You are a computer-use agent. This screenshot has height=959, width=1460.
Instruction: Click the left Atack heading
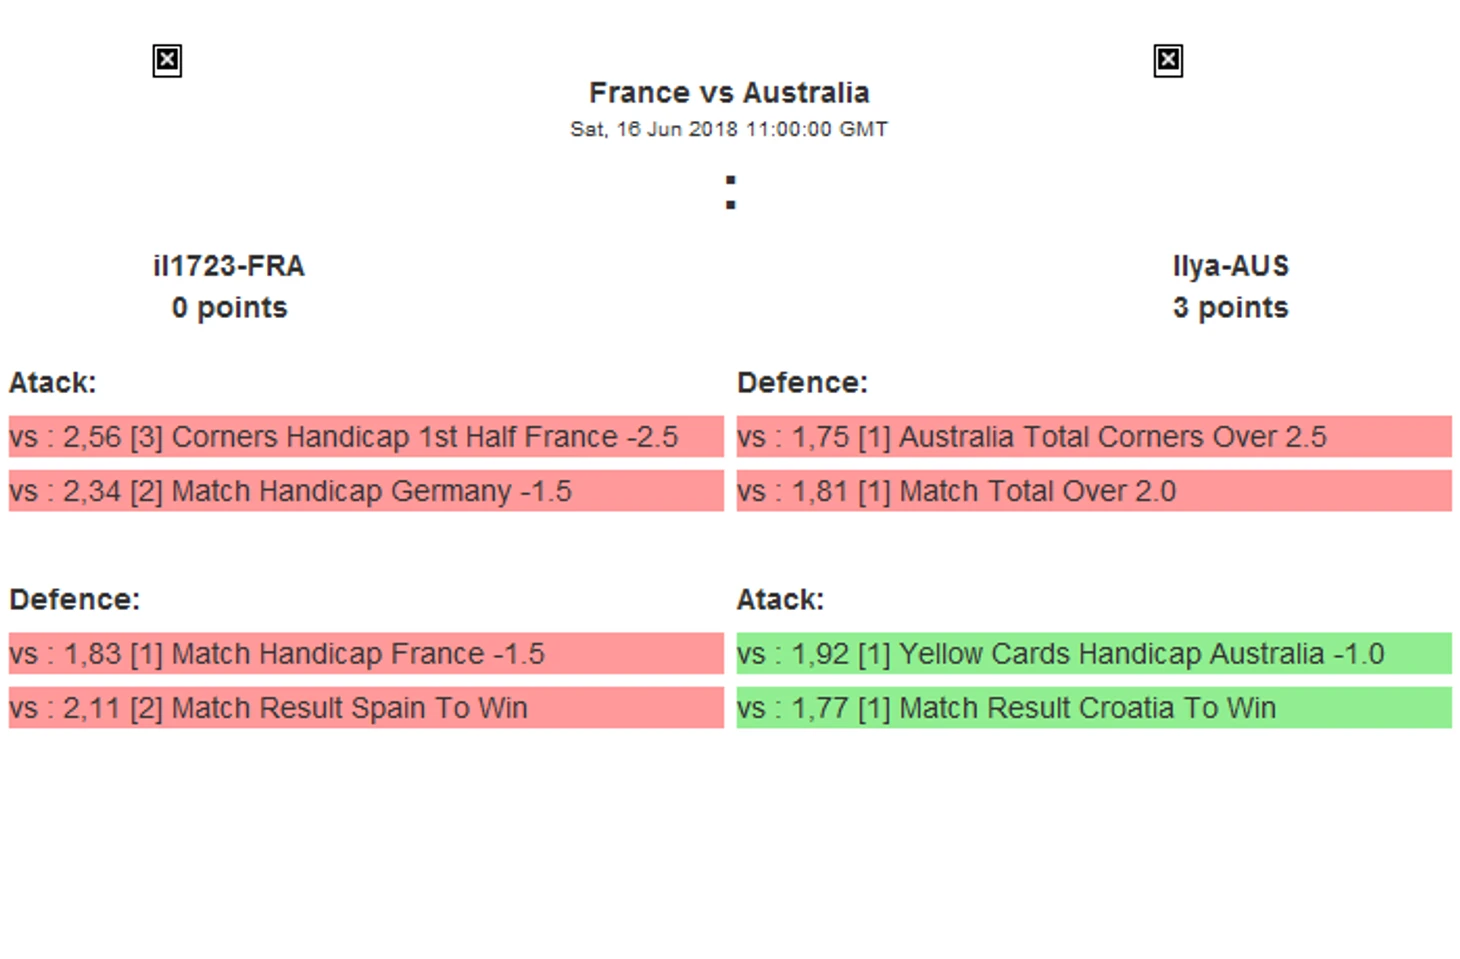[x=53, y=383]
